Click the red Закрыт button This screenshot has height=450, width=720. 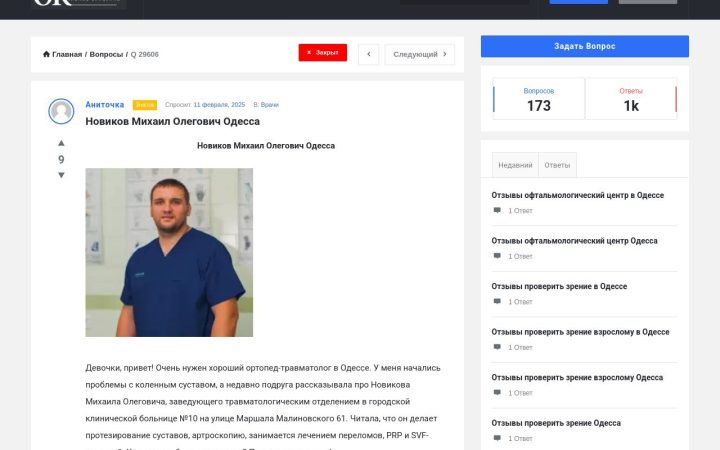point(322,52)
